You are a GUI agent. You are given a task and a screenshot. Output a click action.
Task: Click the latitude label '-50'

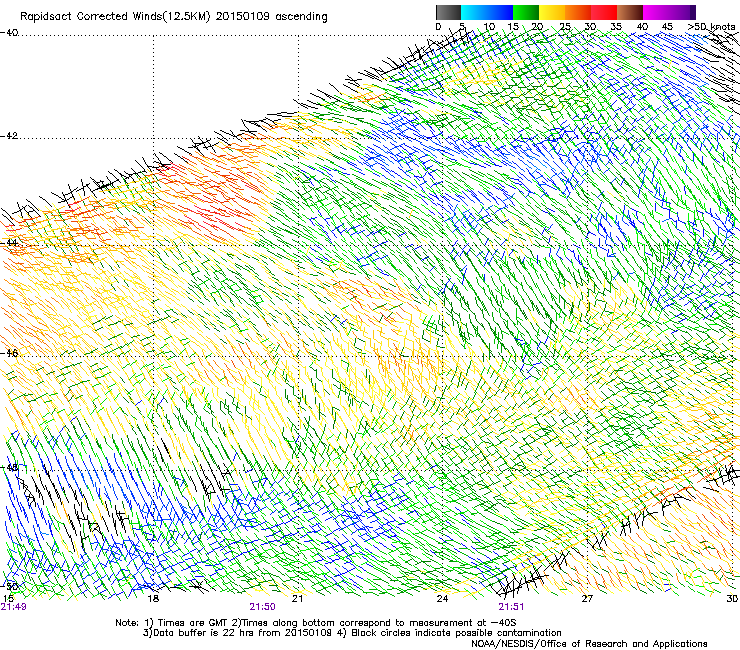9,586
